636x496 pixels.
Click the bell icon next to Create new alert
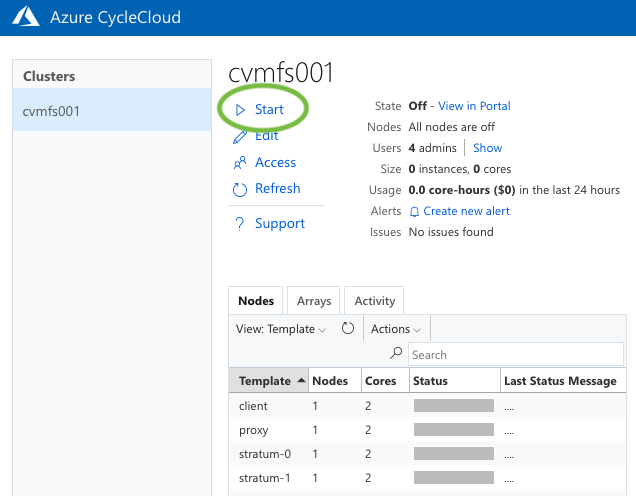click(x=414, y=212)
